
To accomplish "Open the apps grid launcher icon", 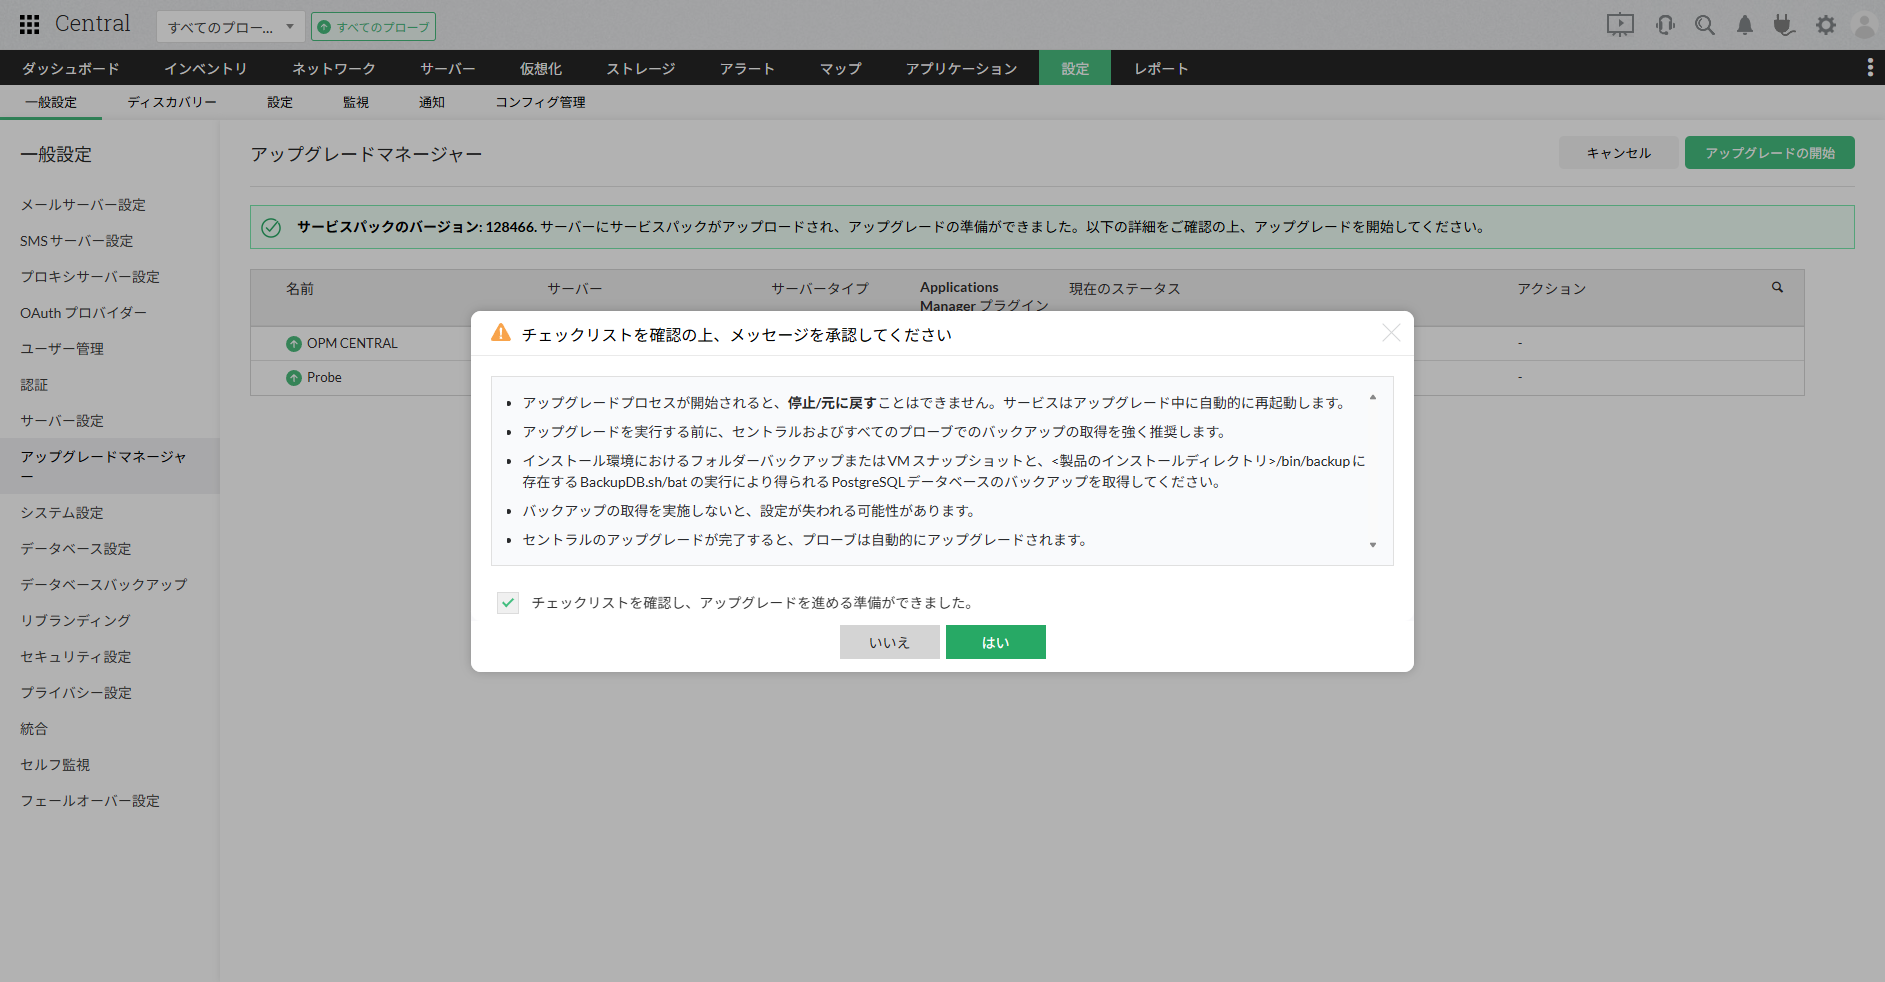I will pyautogui.click(x=30, y=25).
